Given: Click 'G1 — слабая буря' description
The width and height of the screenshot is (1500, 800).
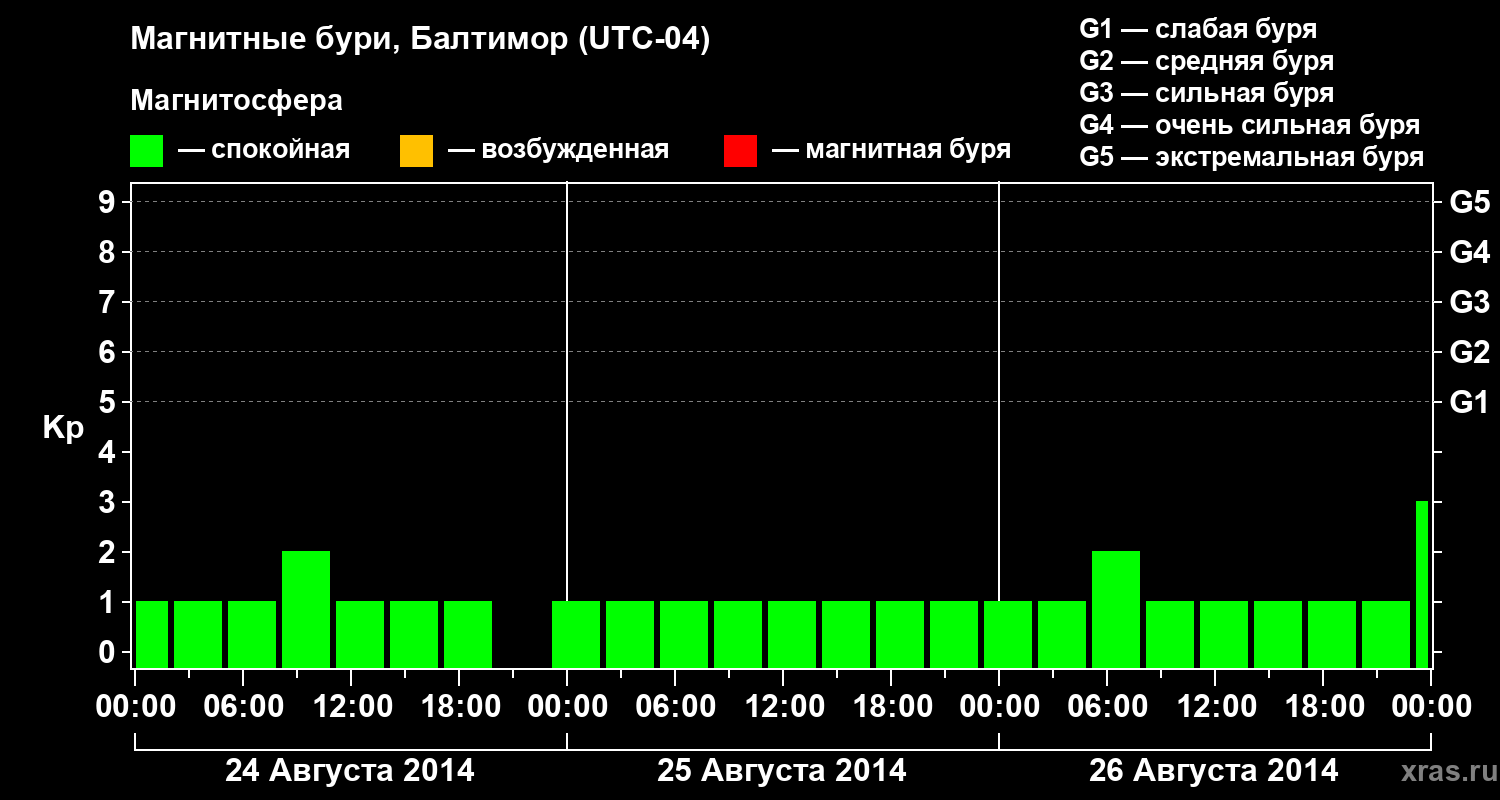Looking at the screenshot, I should click(x=1198, y=29).
